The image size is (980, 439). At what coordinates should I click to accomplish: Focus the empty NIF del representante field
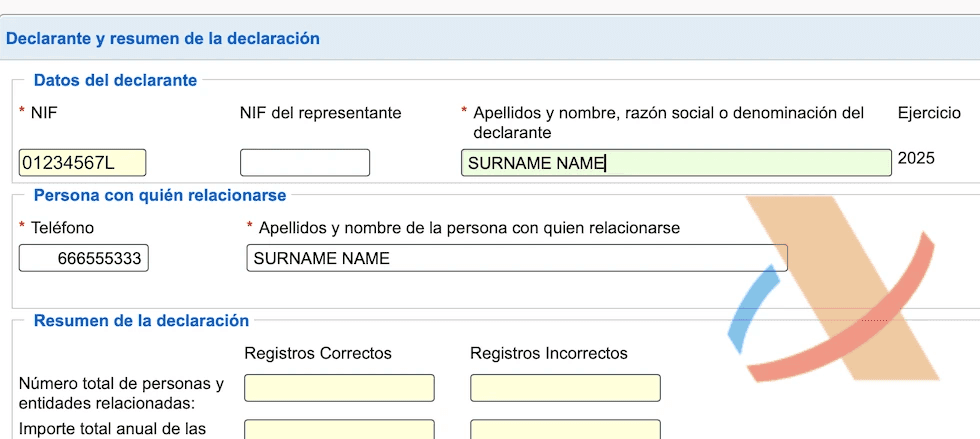(305, 163)
